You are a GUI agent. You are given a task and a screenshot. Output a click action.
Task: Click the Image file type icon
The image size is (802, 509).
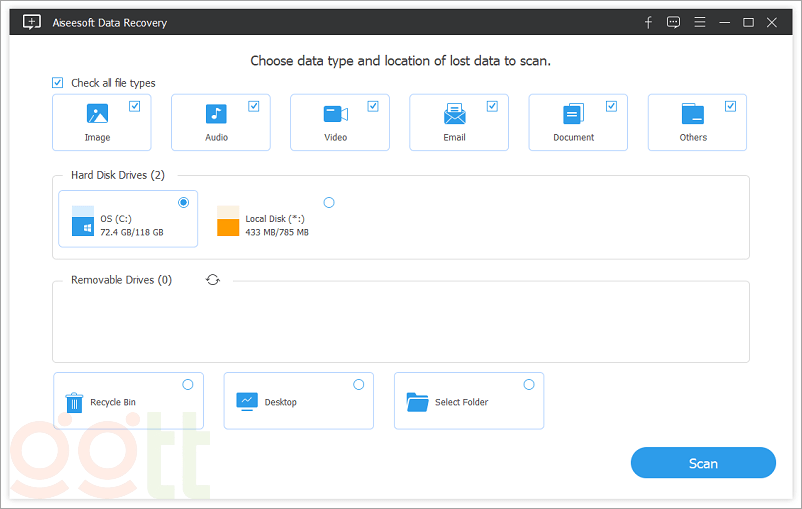97,114
